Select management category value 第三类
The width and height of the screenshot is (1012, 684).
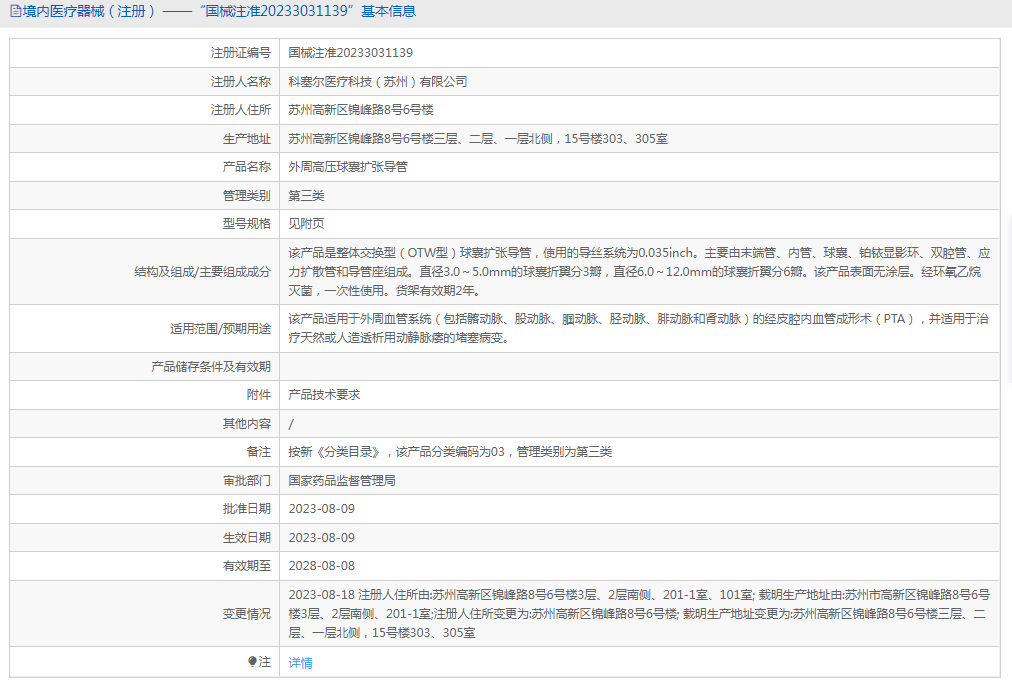coord(306,196)
